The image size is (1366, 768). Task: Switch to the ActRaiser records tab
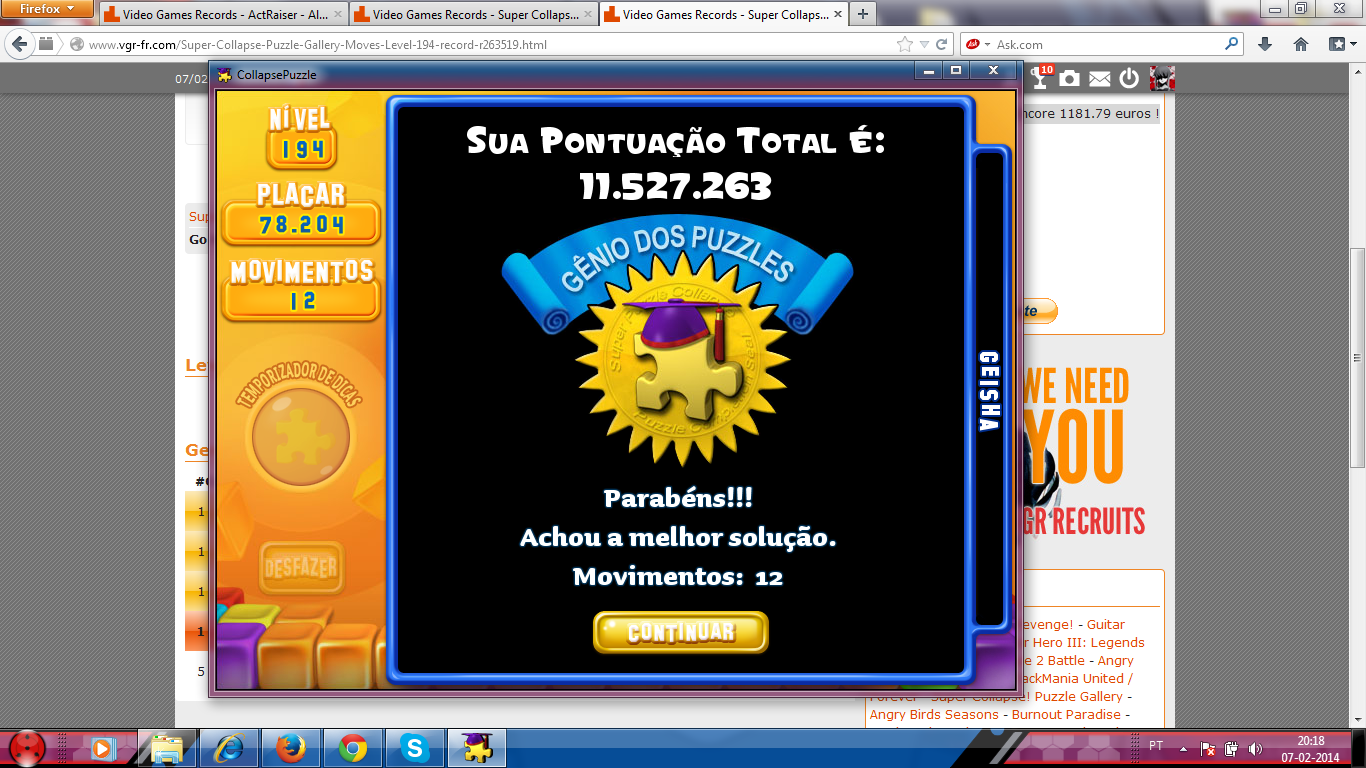coord(224,15)
